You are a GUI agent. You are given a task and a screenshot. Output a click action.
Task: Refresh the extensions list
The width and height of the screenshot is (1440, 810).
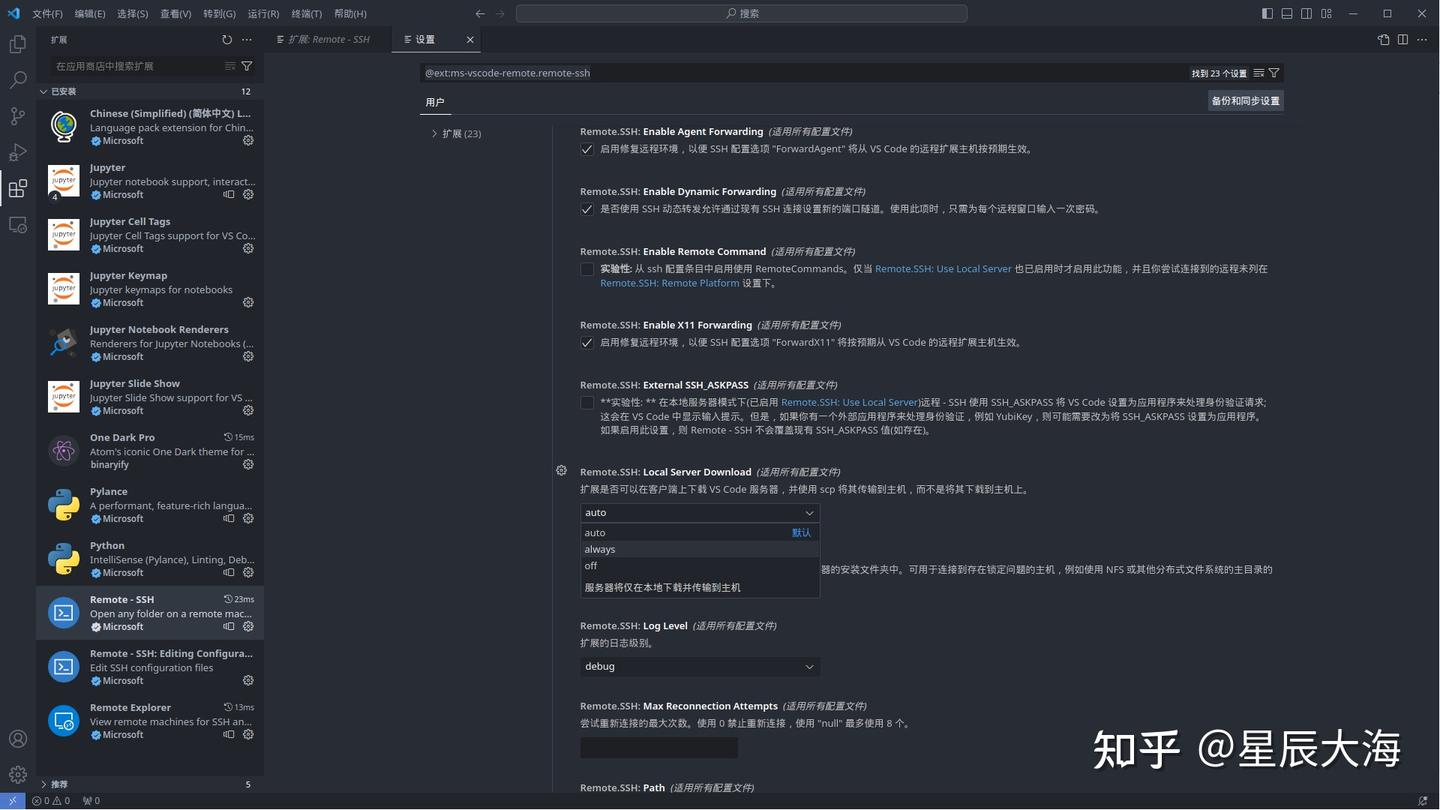coord(227,40)
